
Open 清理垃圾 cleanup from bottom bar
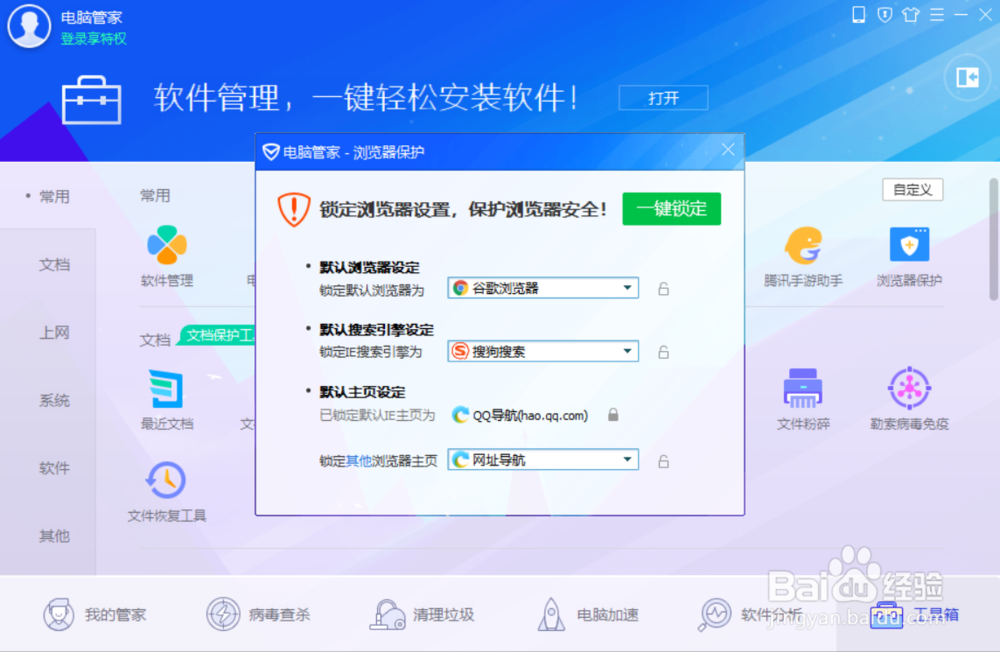[x=424, y=615]
